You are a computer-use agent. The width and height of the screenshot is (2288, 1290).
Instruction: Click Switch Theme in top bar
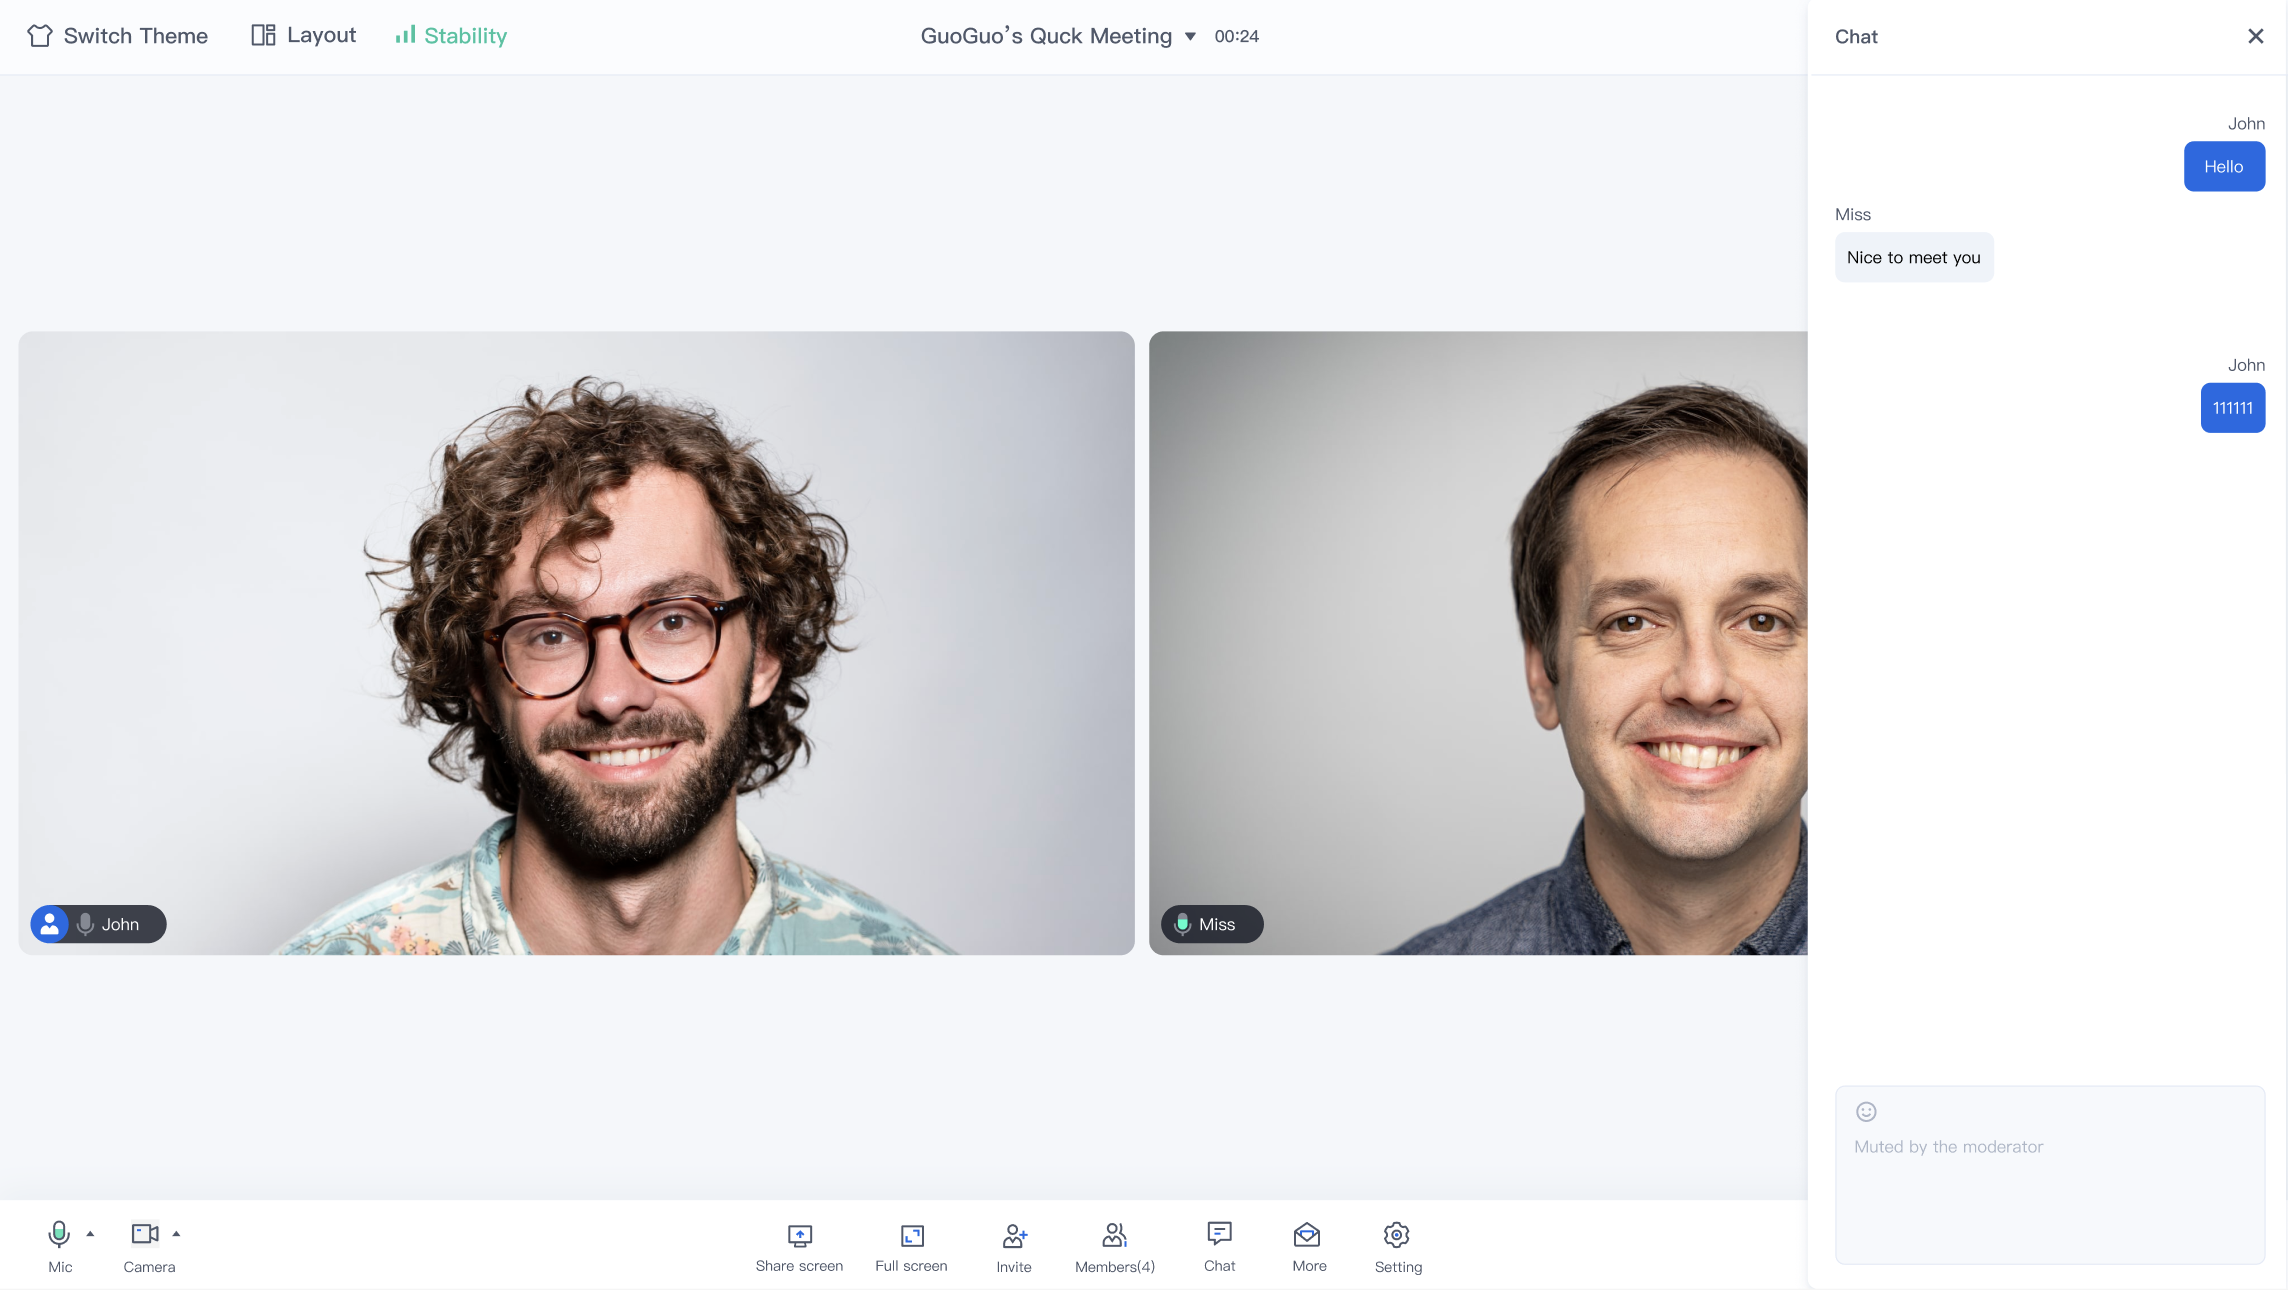point(118,36)
